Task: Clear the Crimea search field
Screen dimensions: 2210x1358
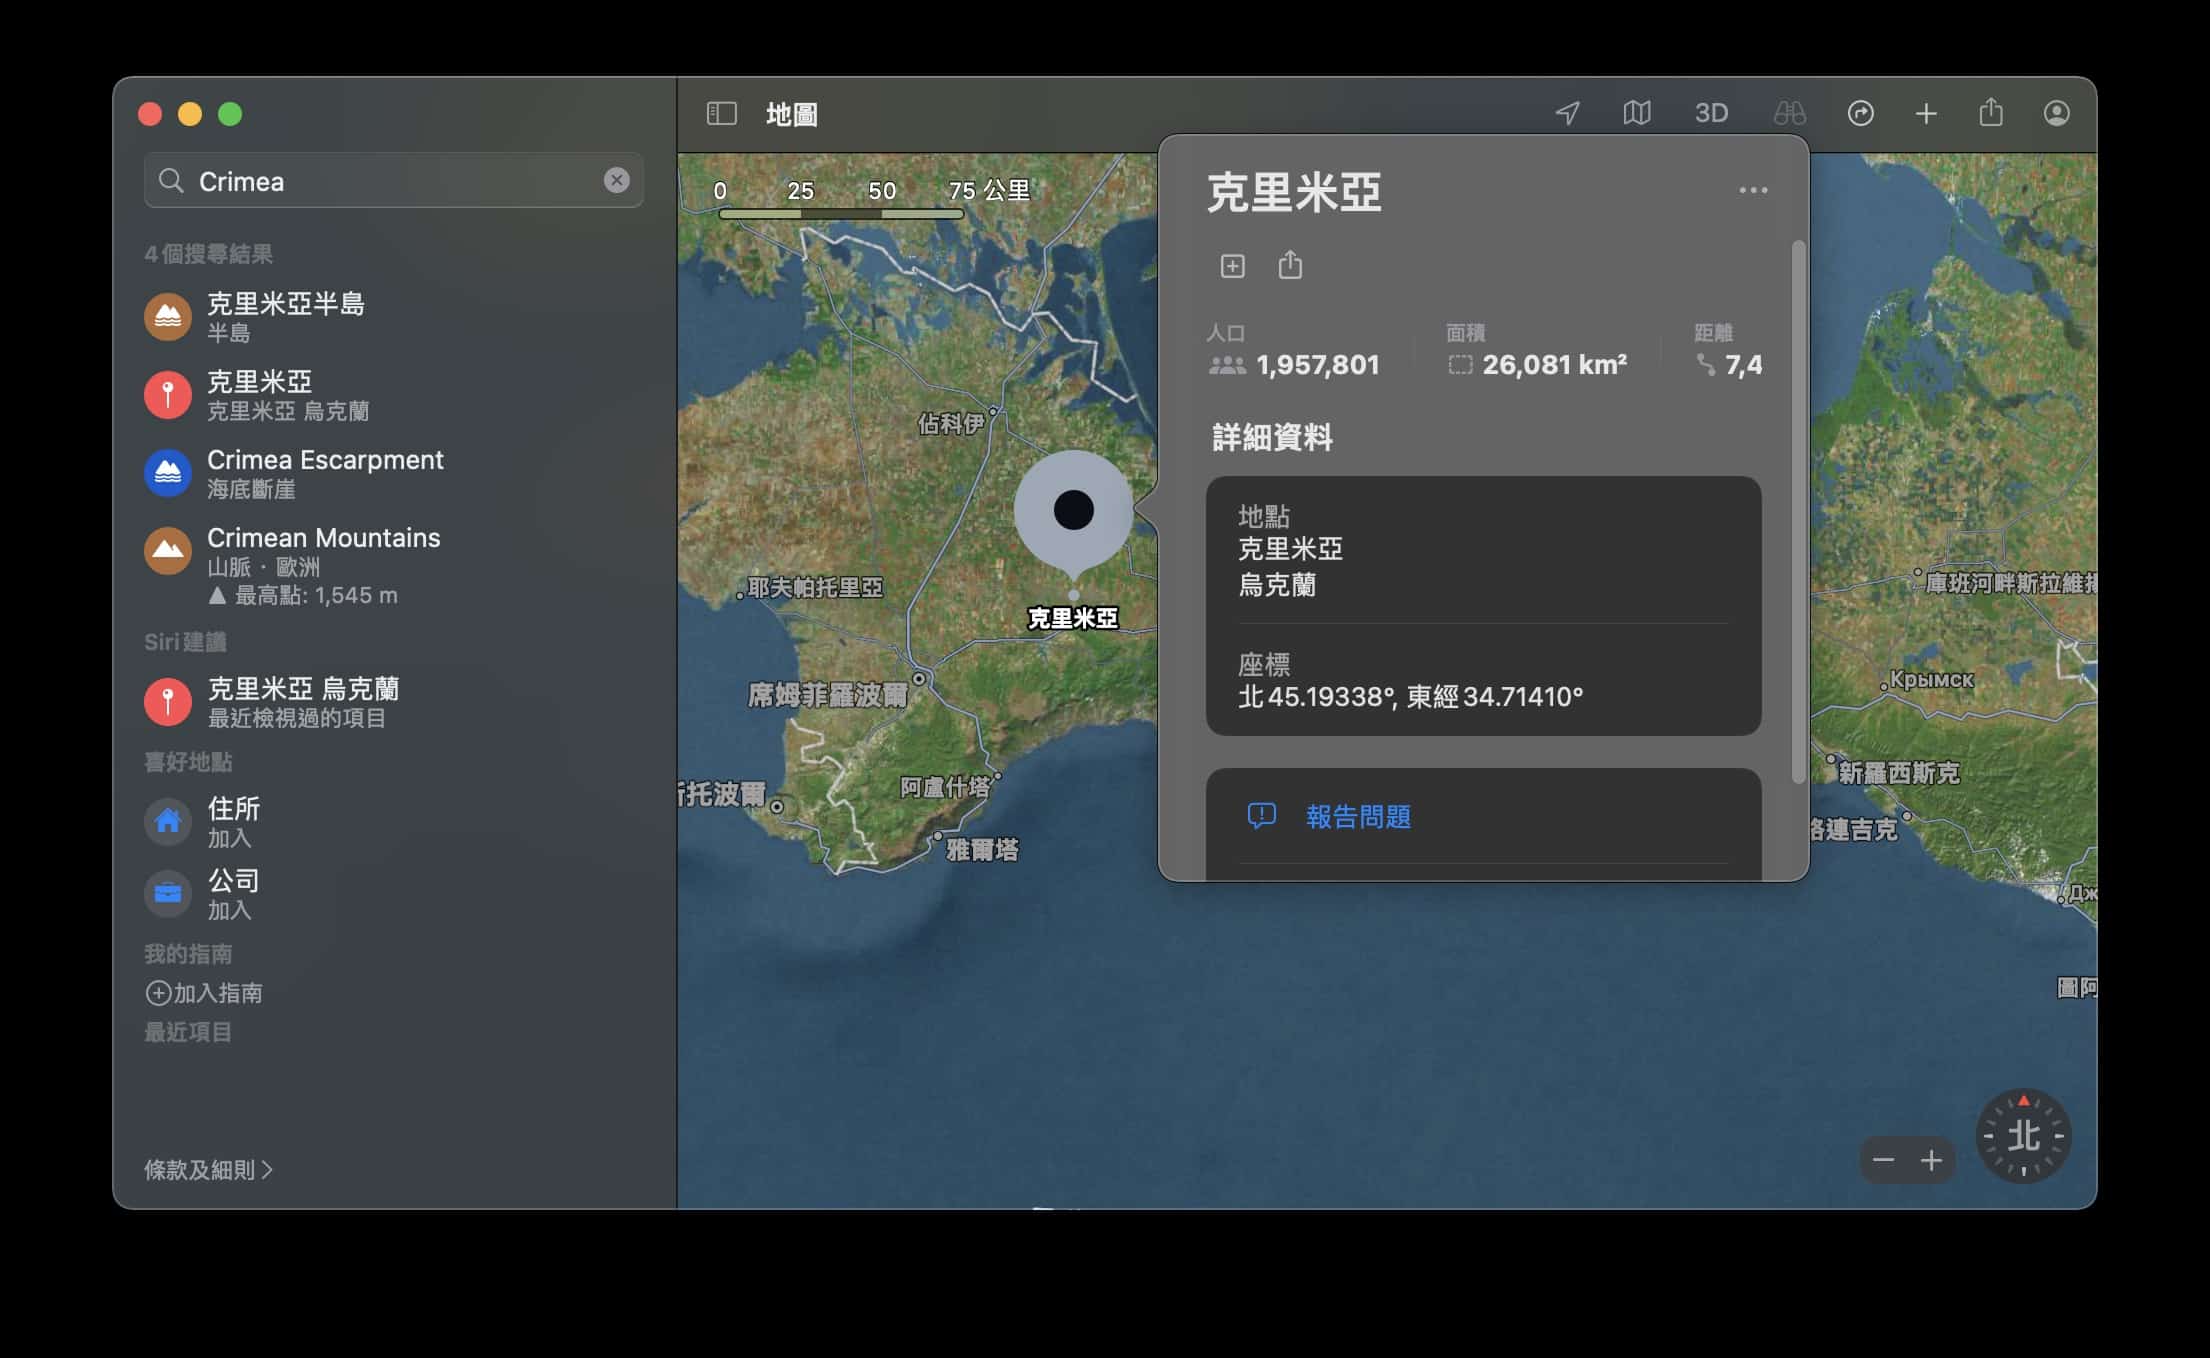Action: pos(617,180)
